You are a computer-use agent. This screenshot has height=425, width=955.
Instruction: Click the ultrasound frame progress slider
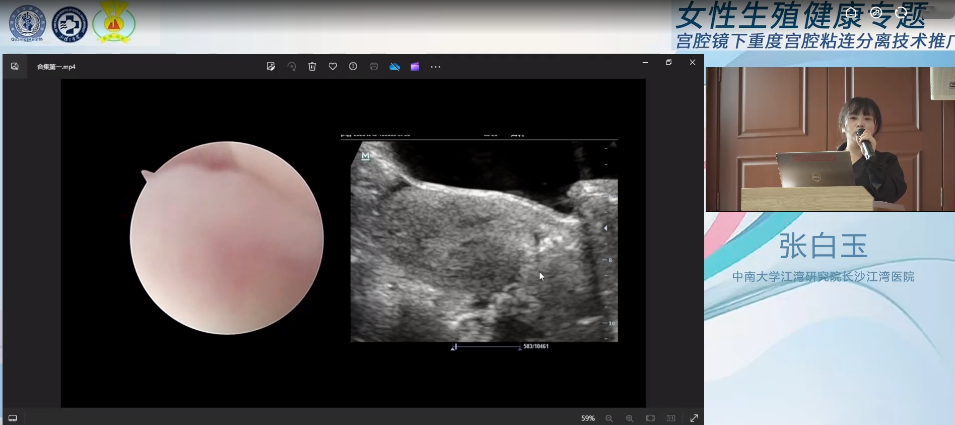[487, 347]
